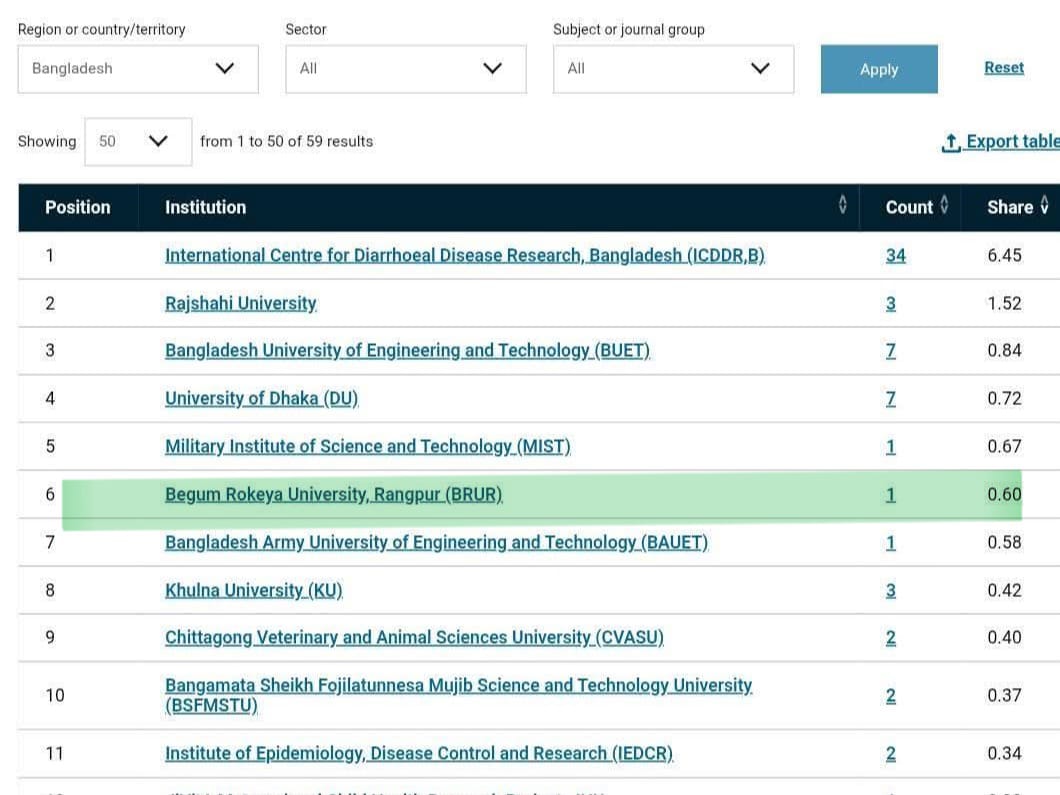Open the BUET institution link
The height and width of the screenshot is (795, 1060).
point(408,351)
